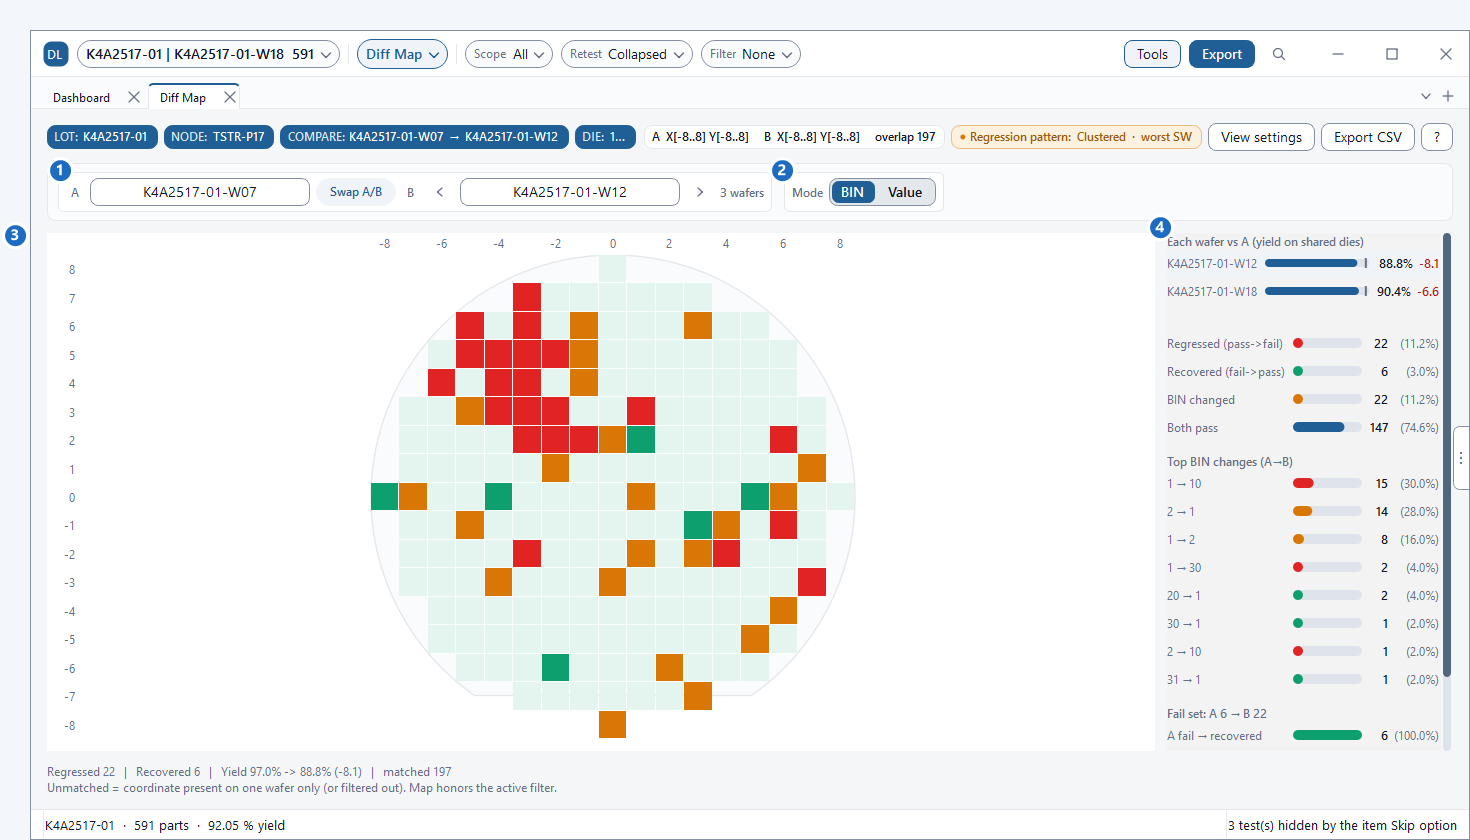Close the Diff Map tab
Screen dimensions: 1470x840
[x=230, y=97]
